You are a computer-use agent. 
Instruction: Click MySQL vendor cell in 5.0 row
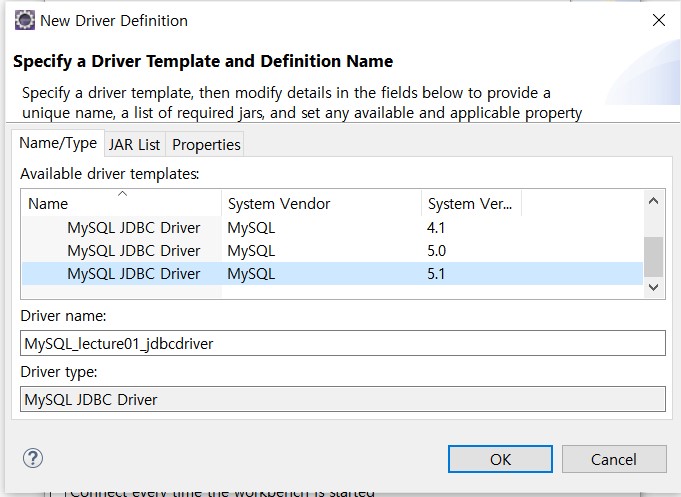pyautogui.click(x=251, y=251)
